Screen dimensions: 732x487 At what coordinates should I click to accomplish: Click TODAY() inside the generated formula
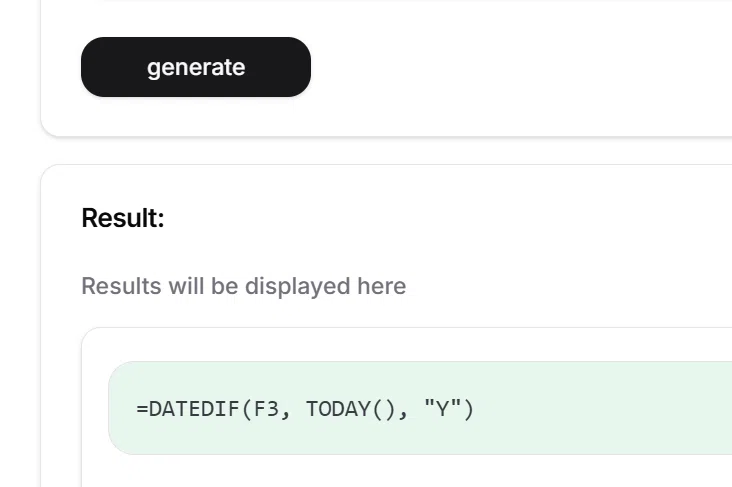click(351, 409)
